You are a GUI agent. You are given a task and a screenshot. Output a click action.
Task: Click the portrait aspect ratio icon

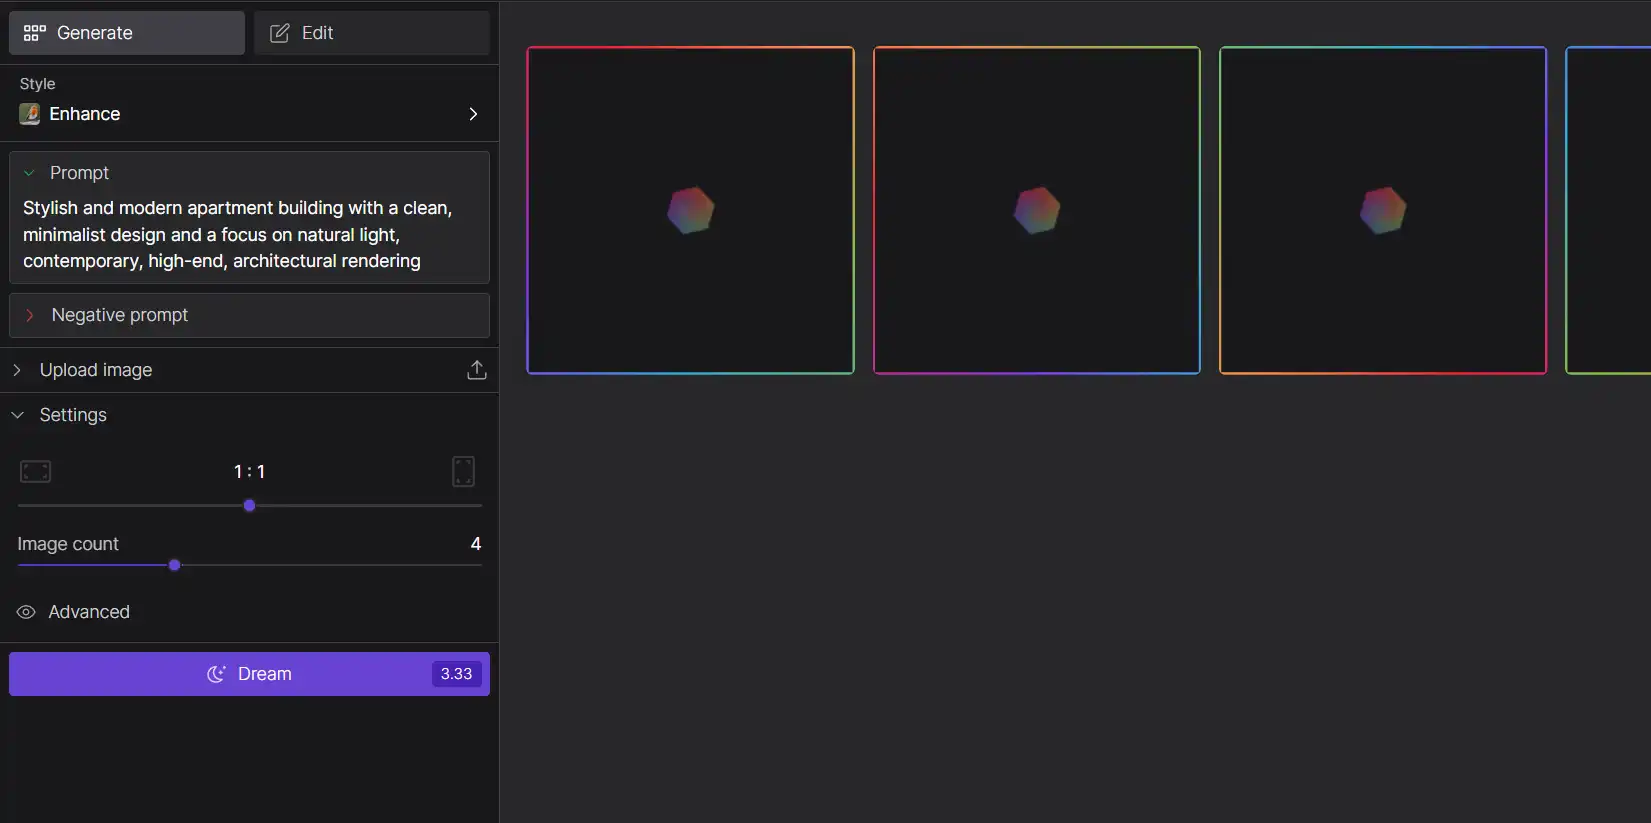[463, 471]
